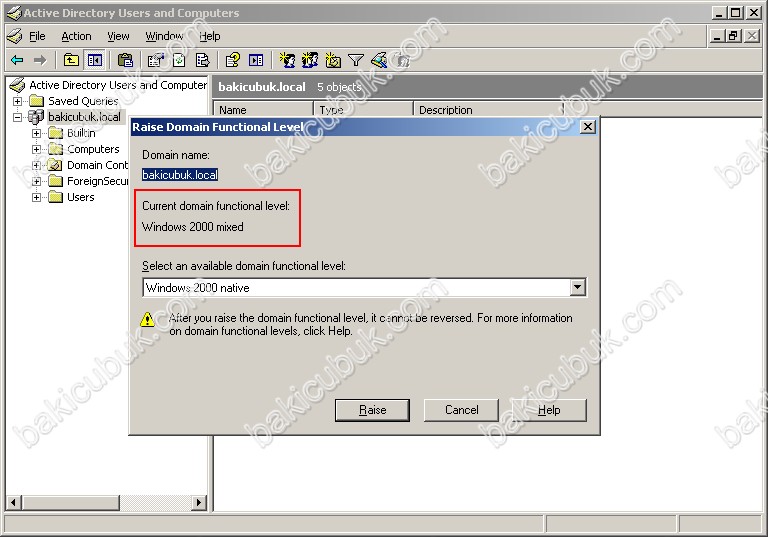Click the tree pane horizontal scrollbar thumb
Image resolution: width=768 pixels, height=537 pixels.
pos(71,502)
